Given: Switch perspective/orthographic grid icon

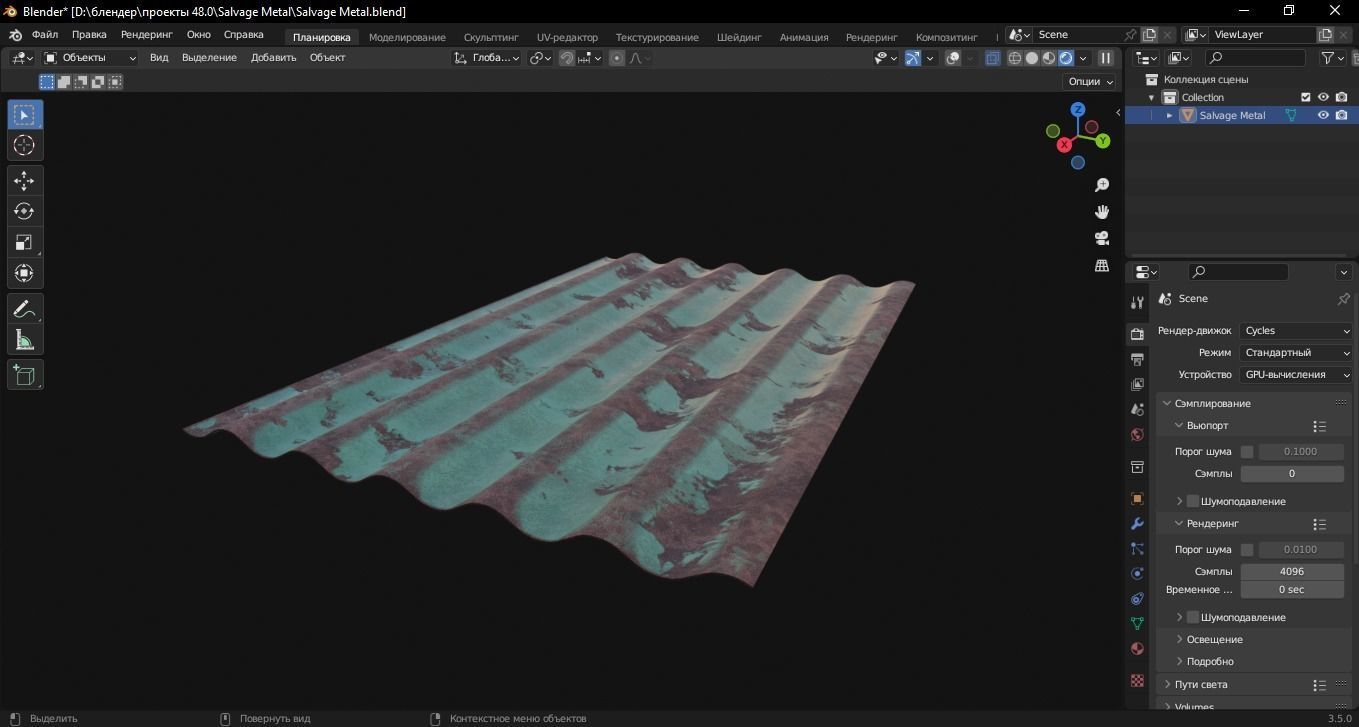Looking at the screenshot, I should [1102, 265].
